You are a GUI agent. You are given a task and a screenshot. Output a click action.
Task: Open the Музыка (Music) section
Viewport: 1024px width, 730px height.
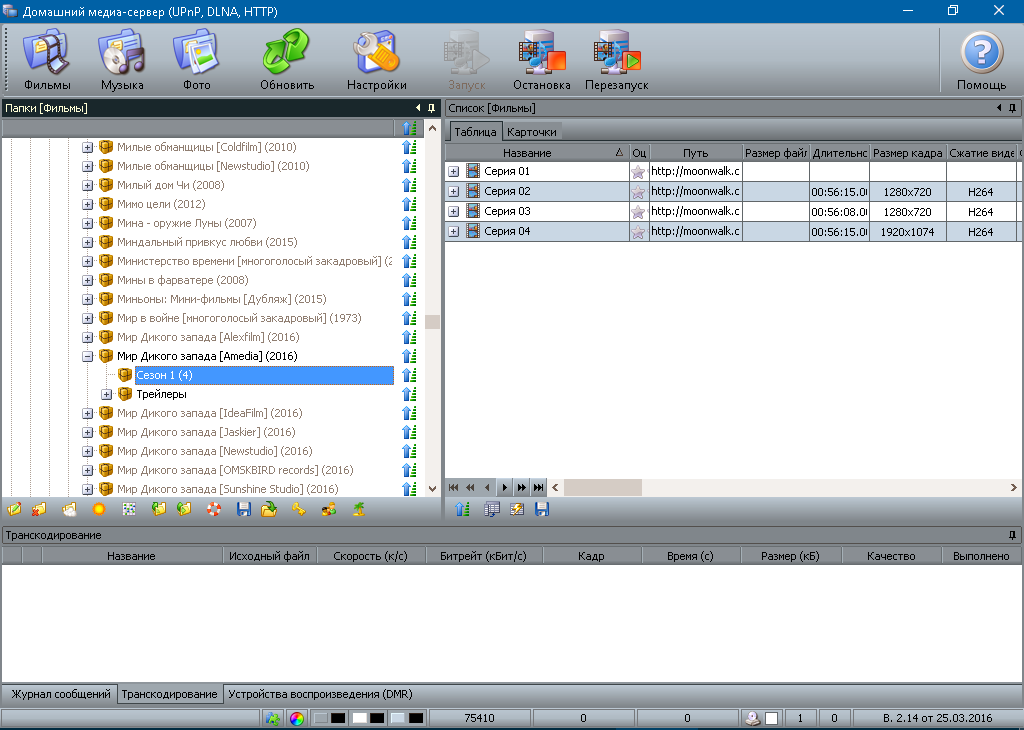122,60
